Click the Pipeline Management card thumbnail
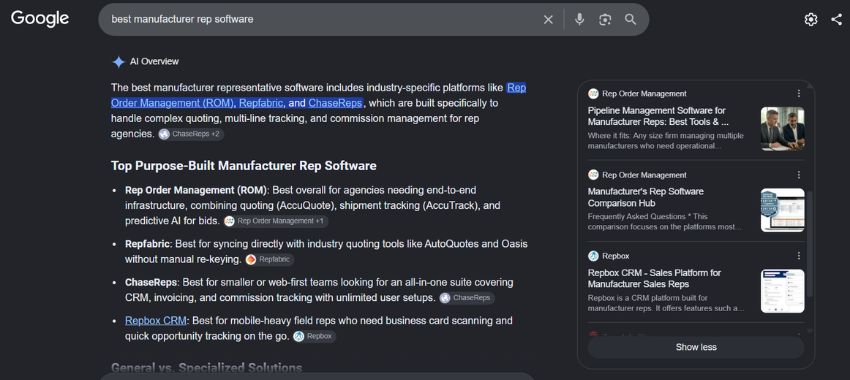 [782, 128]
